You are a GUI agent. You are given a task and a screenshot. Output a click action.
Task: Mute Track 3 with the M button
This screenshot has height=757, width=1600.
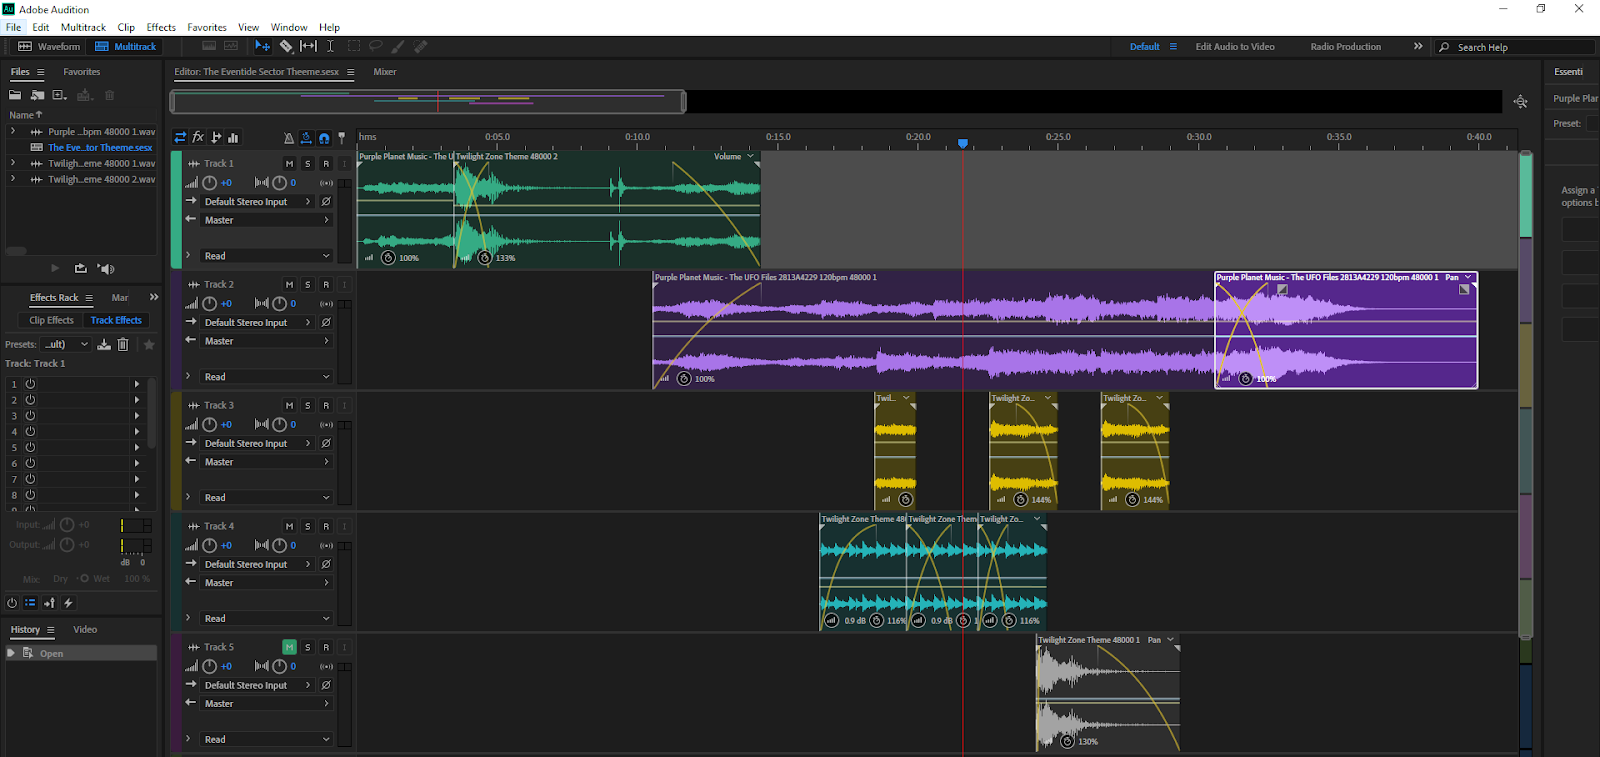click(x=289, y=406)
